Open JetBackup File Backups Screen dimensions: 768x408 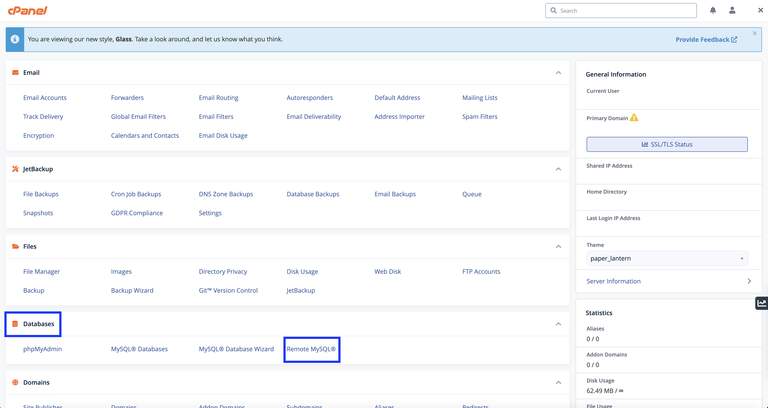tap(41, 194)
